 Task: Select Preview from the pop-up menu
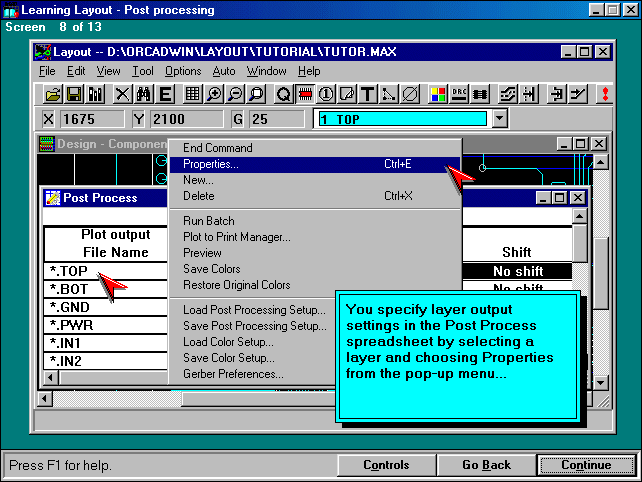pyautogui.click(x=202, y=253)
